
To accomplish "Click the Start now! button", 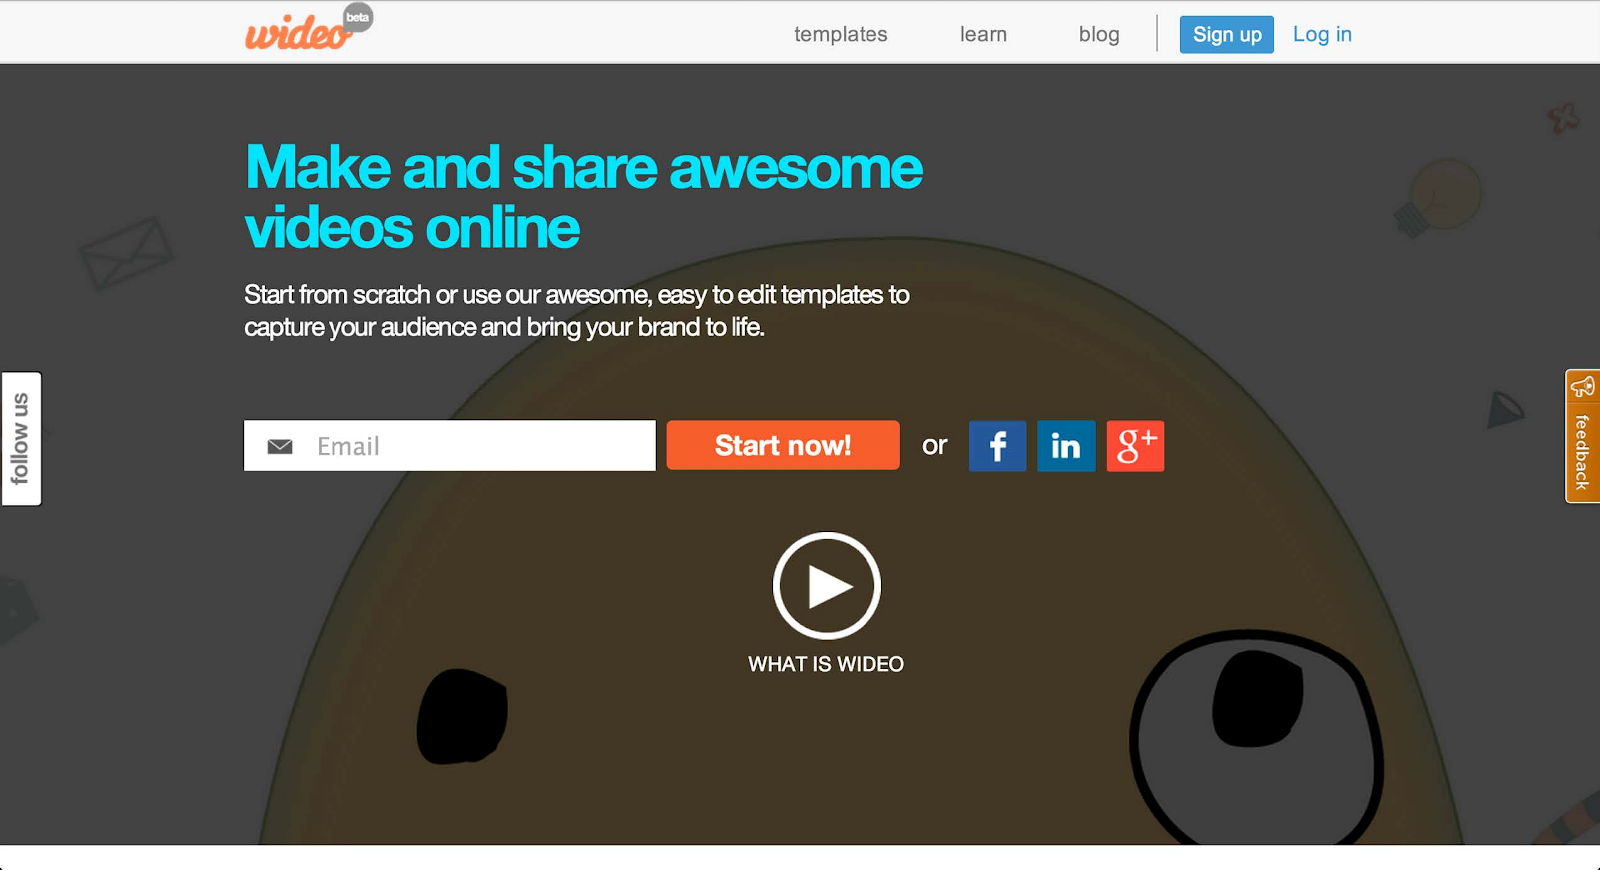I will (783, 445).
